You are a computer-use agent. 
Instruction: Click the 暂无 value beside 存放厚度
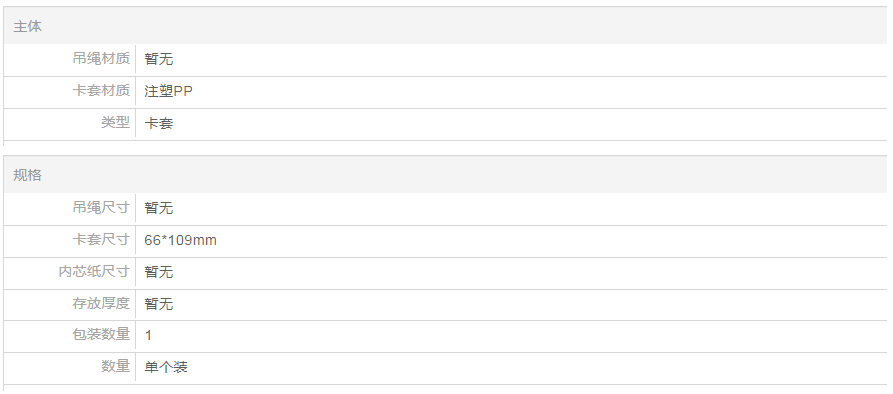[159, 304]
